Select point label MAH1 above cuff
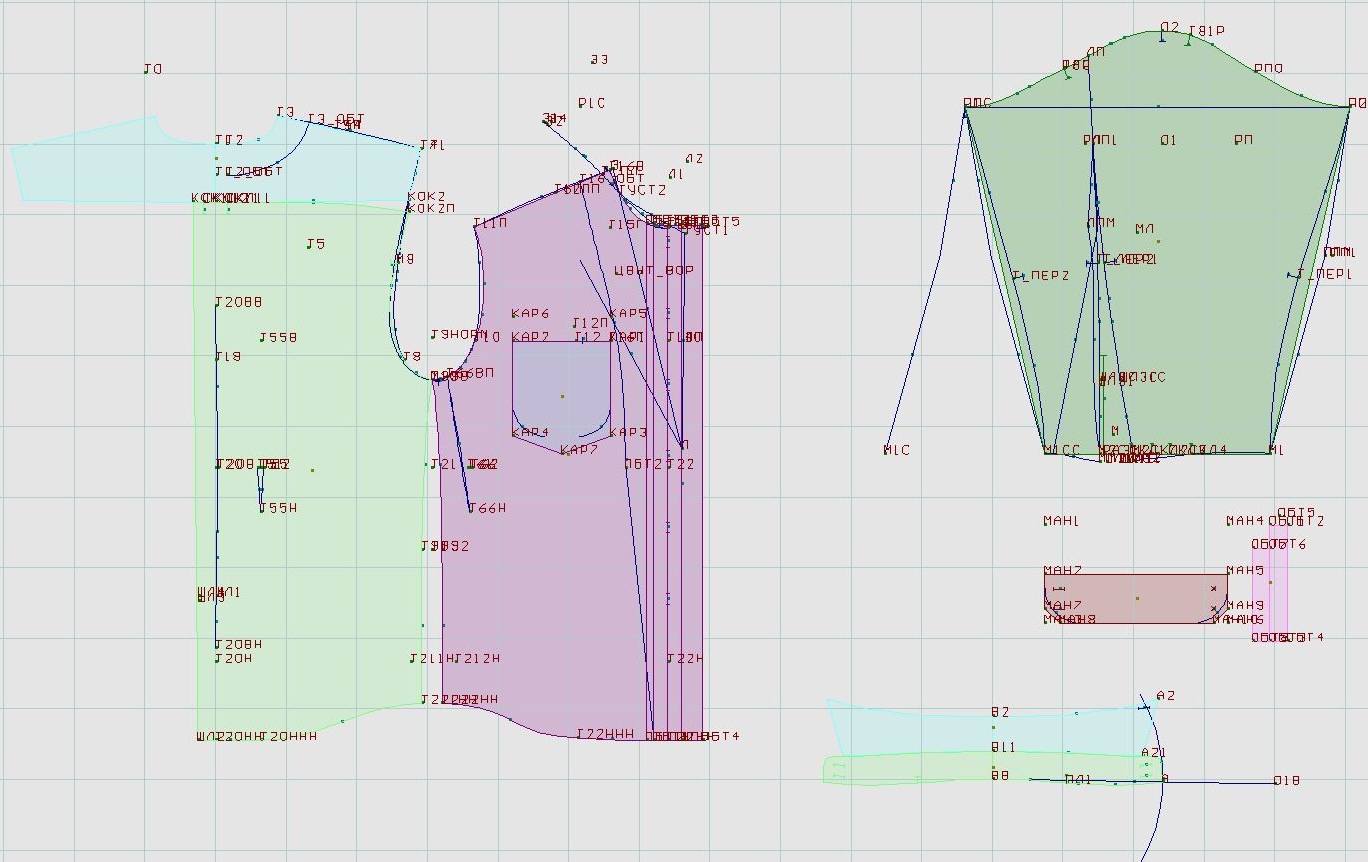Image resolution: width=1368 pixels, height=862 pixels. pyautogui.click(x=1061, y=521)
